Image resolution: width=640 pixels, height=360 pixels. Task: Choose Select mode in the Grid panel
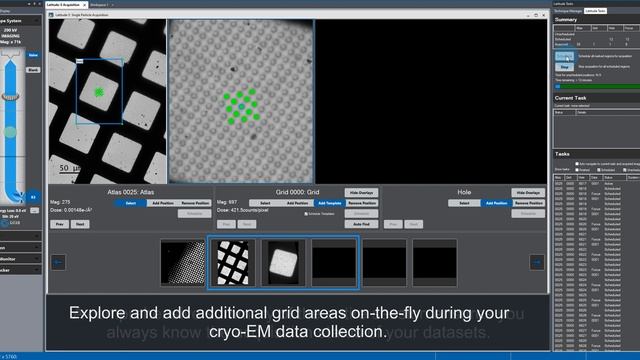coord(265,203)
